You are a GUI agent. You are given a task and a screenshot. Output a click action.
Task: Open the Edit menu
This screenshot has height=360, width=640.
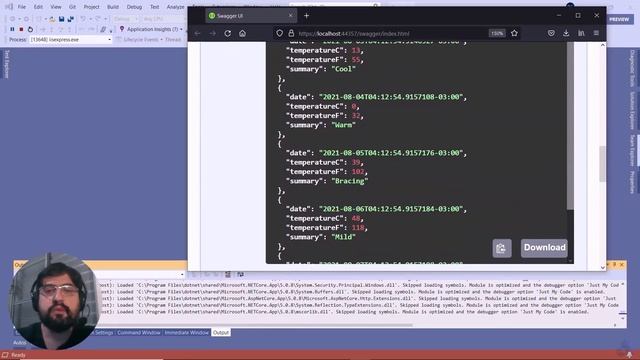coord(38,7)
